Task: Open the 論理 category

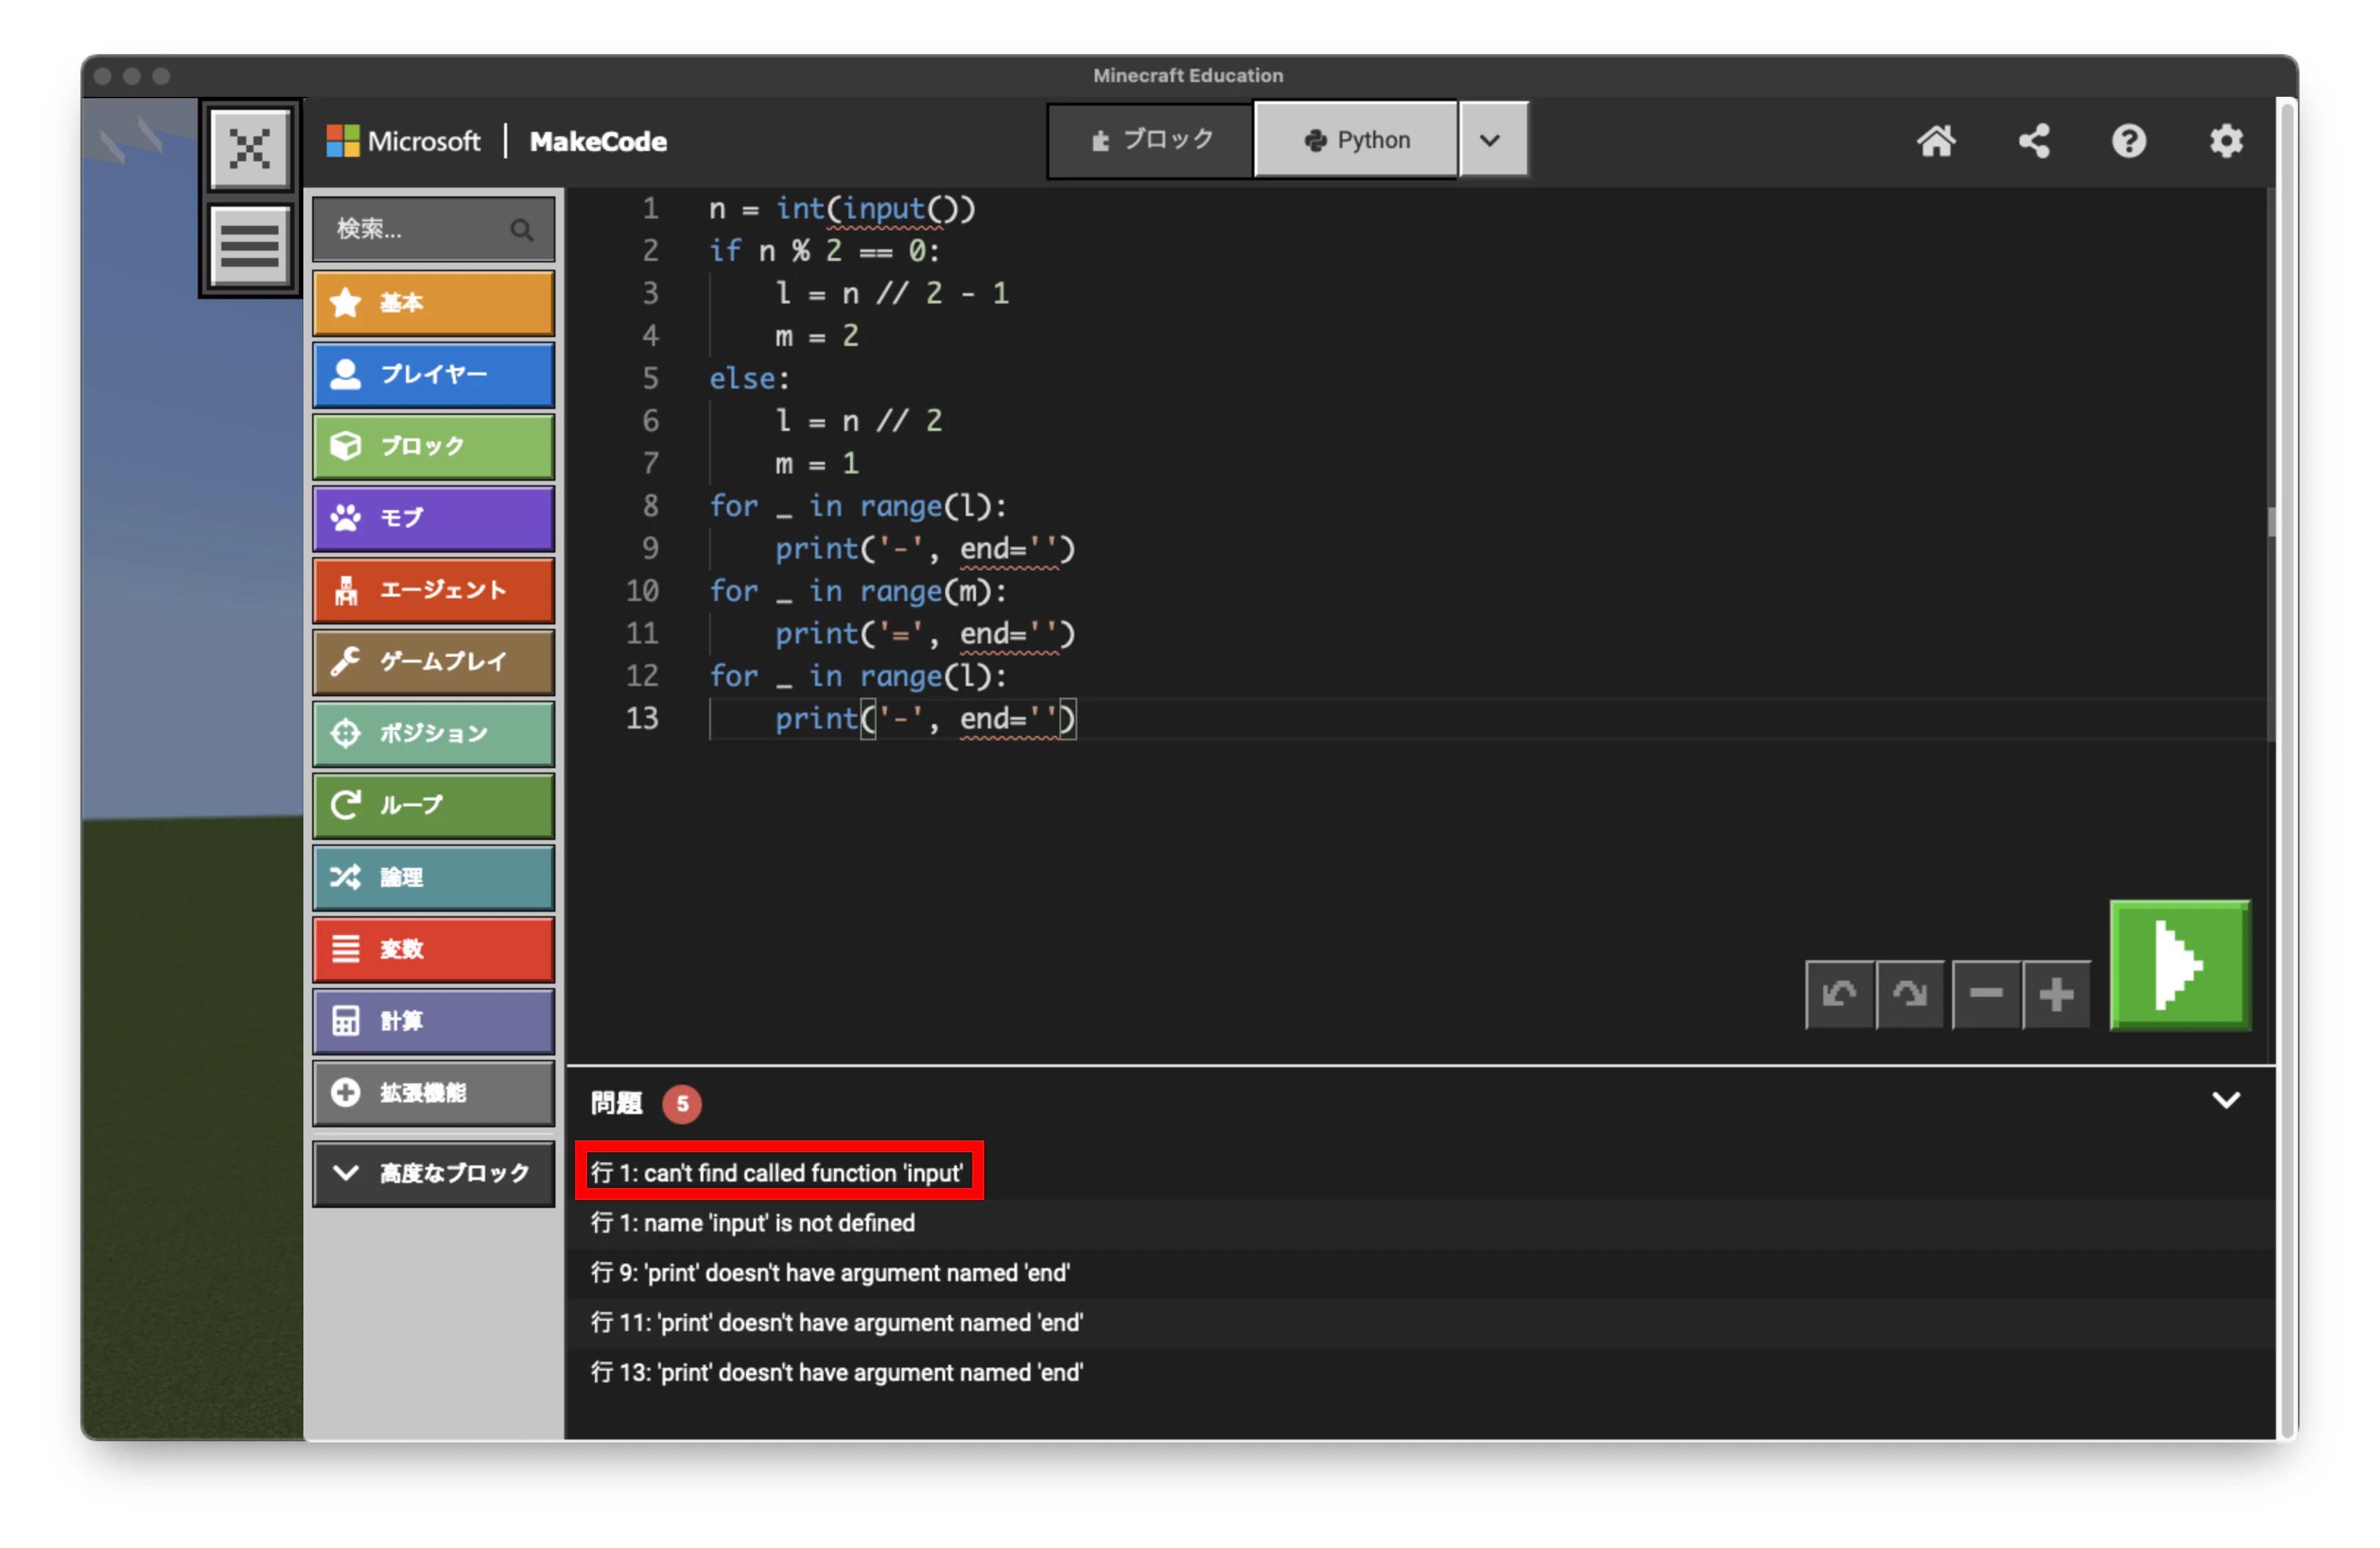Action: pos(434,878)
